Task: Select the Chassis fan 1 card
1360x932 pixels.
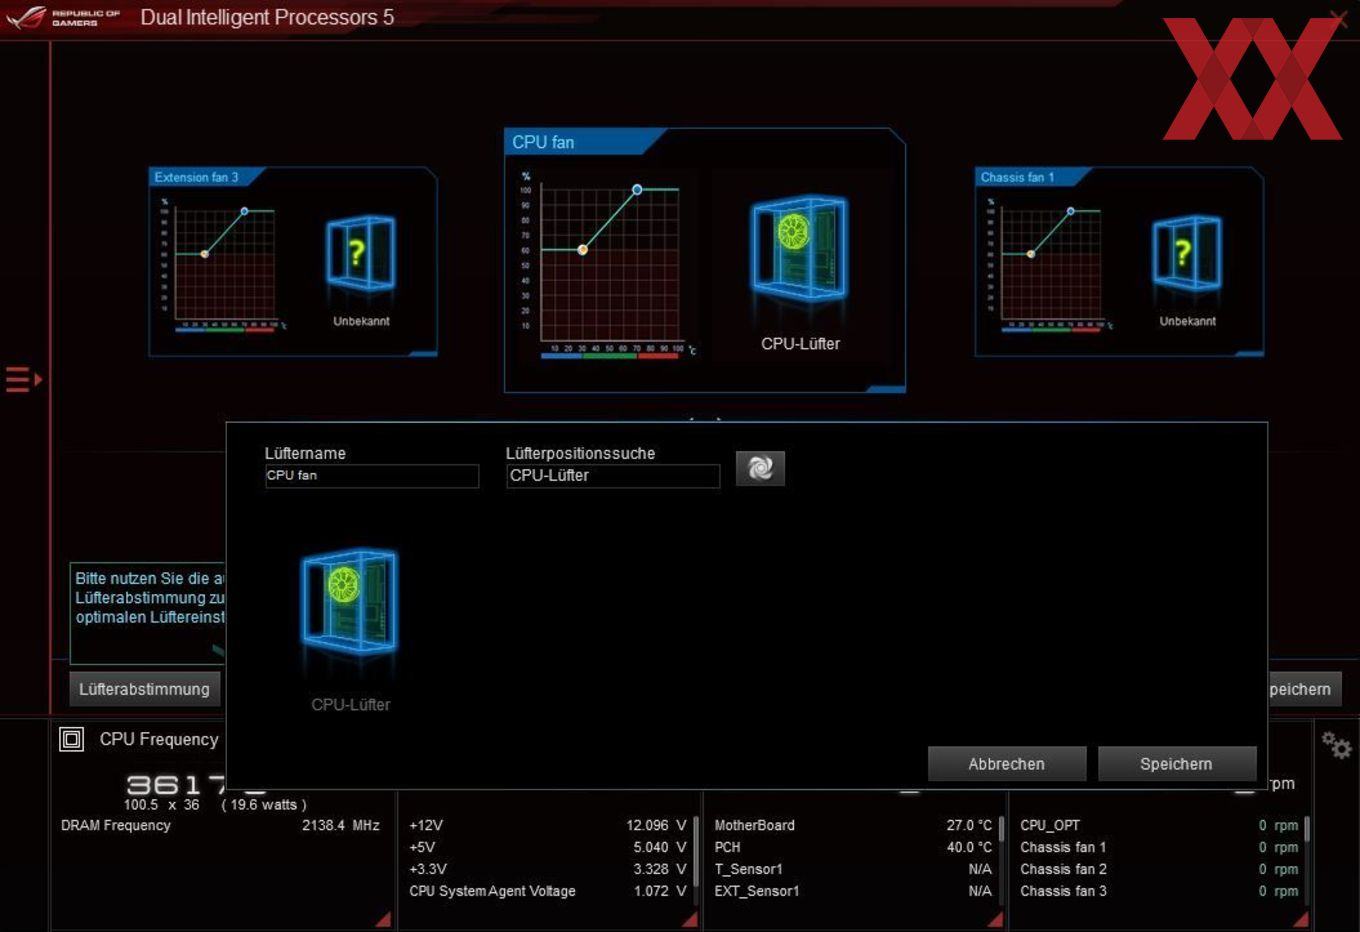Action: pos(1119,262)
